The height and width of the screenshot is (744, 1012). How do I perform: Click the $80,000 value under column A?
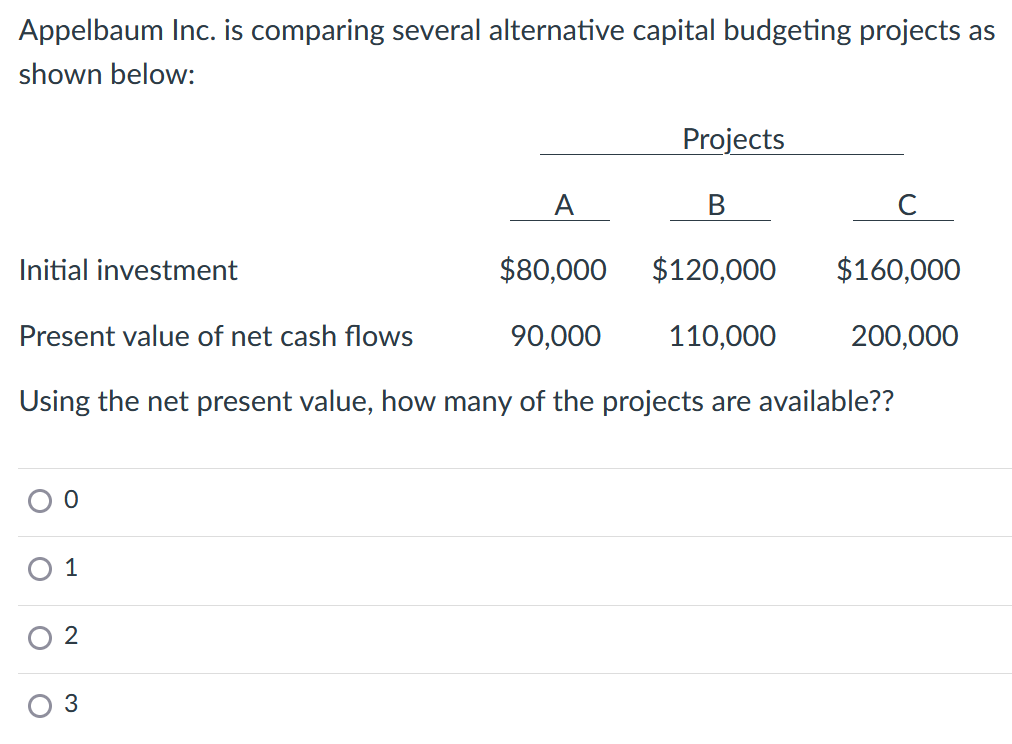coord(553,270)
